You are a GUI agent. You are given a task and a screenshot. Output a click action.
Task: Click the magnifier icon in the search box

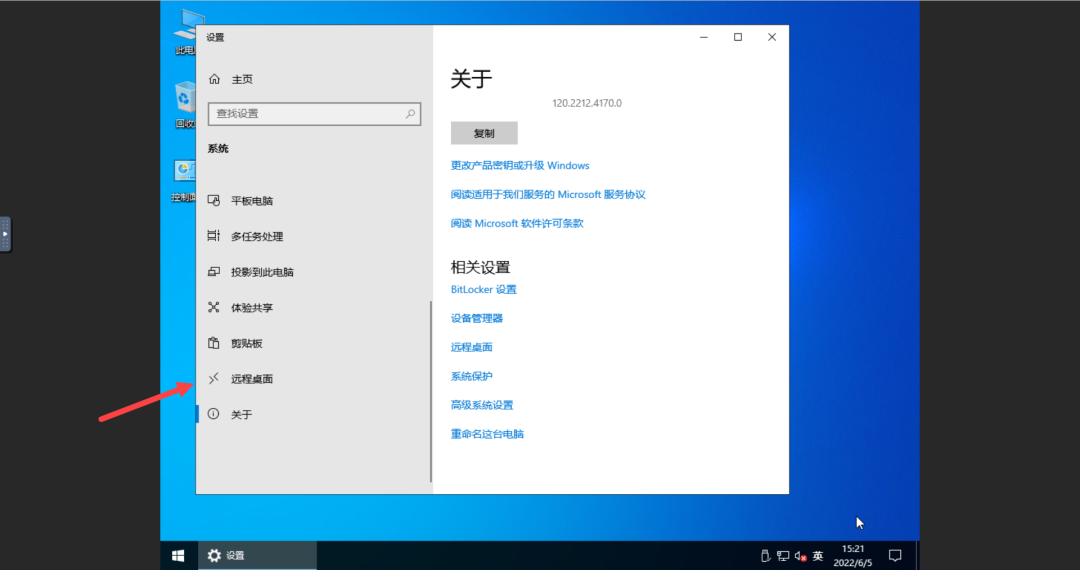click(411, 114)
